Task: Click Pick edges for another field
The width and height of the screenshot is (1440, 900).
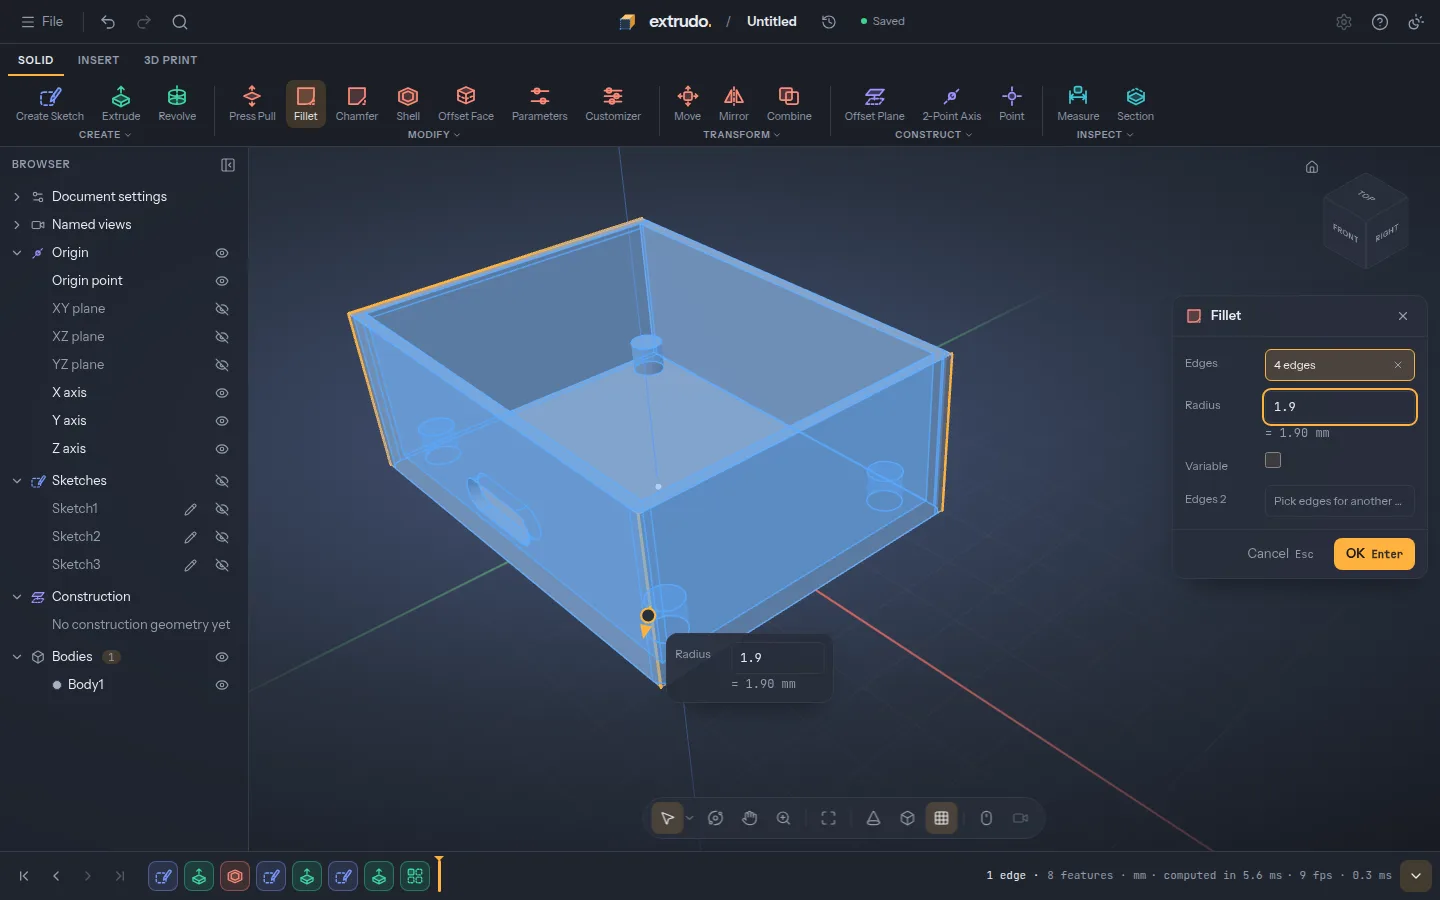Action: 1340,501
